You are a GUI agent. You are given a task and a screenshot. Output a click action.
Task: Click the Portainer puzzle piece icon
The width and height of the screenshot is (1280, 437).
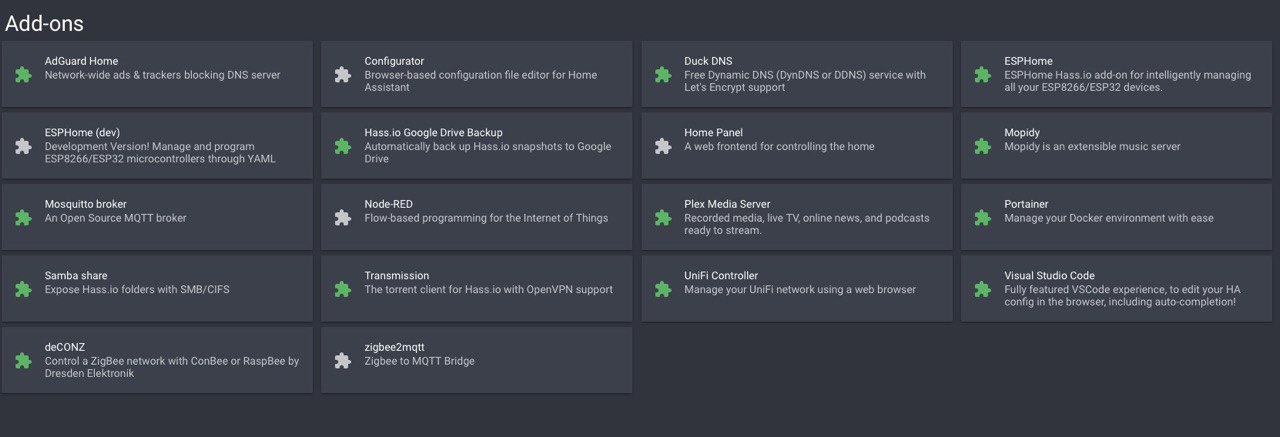pyautogui.click(x=983, y=217)
